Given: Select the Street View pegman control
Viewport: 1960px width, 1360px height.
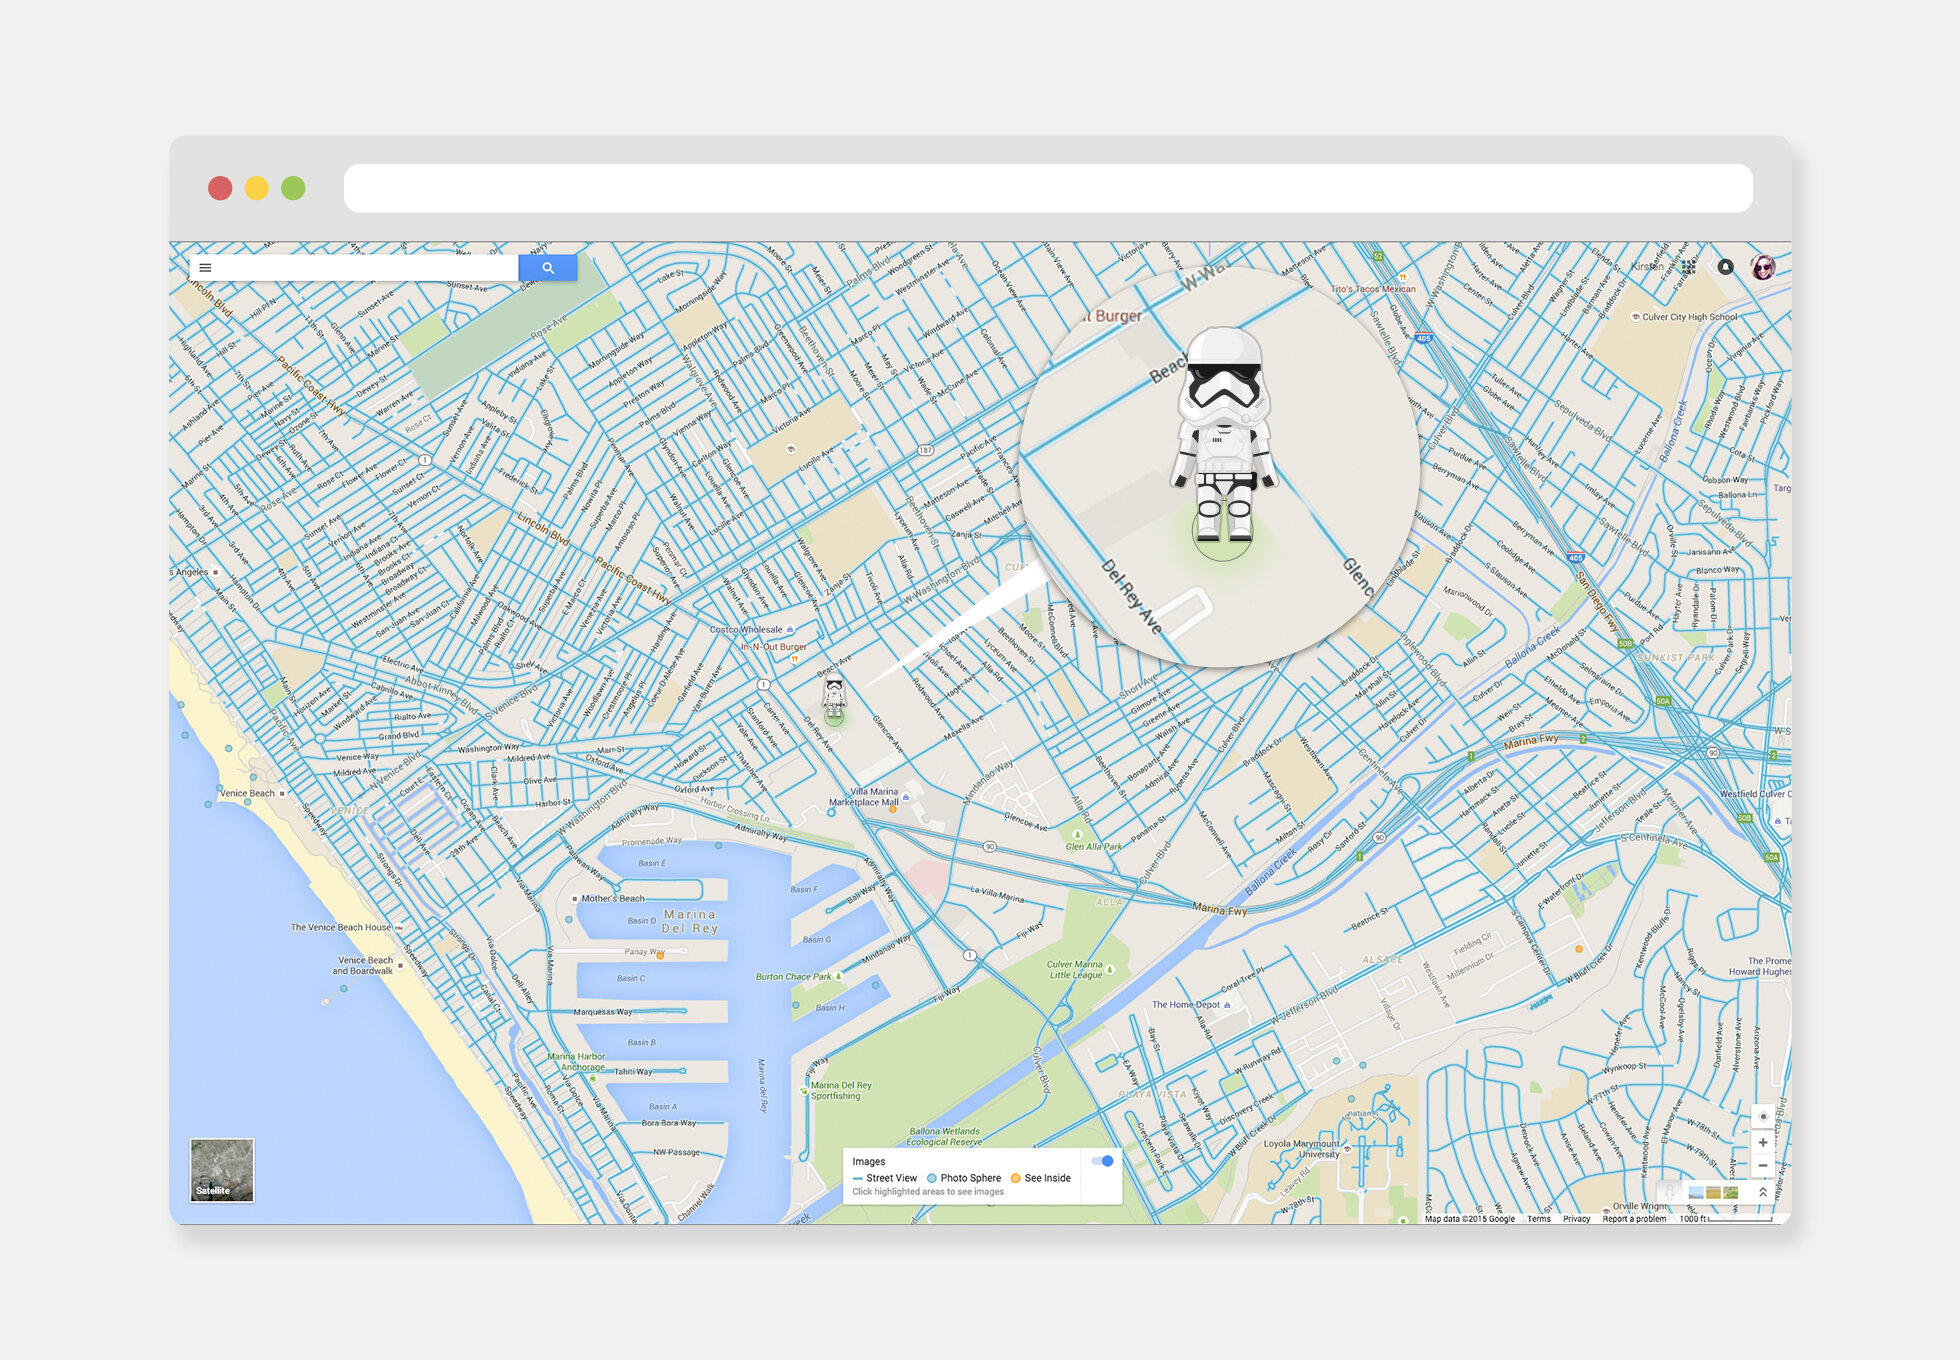Looking at the screenshot, I should tap(1669, 1192).
